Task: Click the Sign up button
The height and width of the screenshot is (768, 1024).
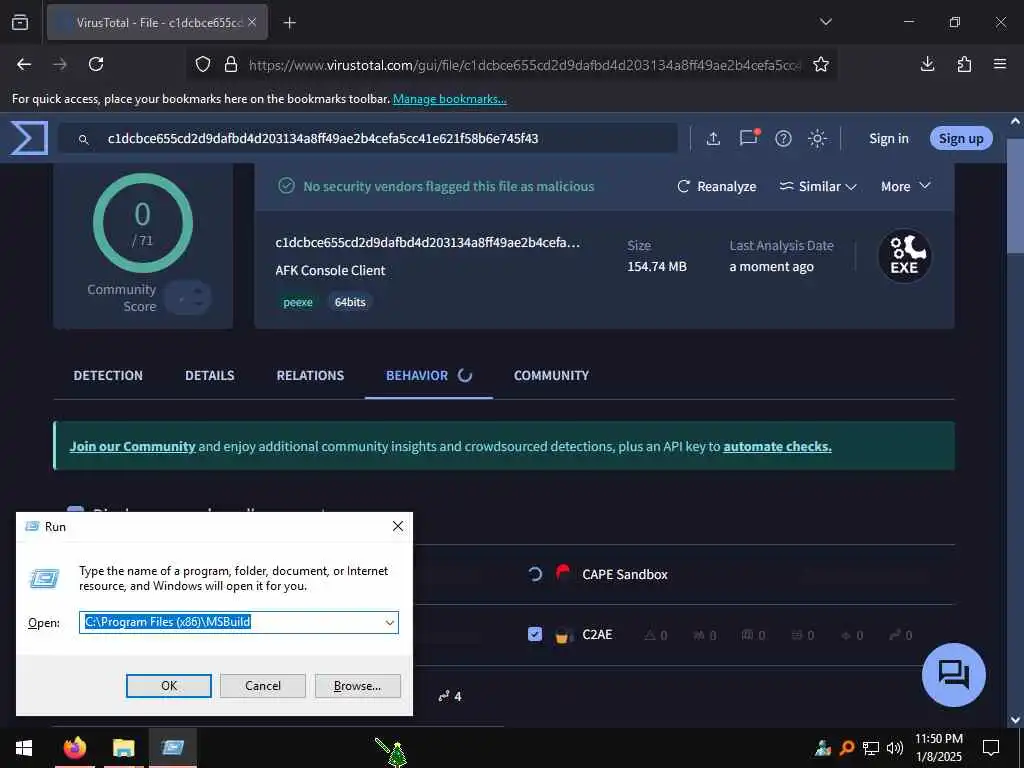Action: (961, 138)
